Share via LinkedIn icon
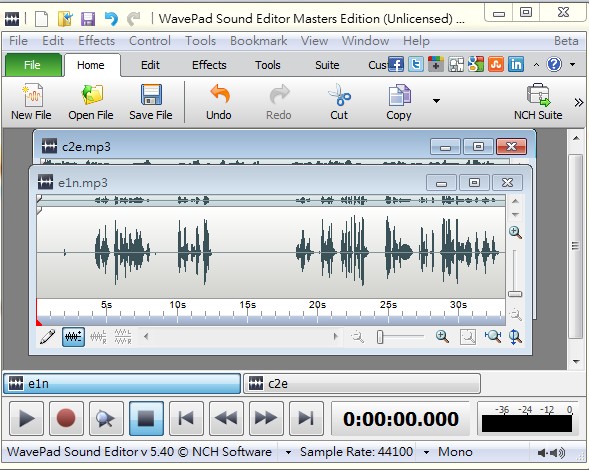This screenshot has width=589, height=470. (x=516, y=64)
